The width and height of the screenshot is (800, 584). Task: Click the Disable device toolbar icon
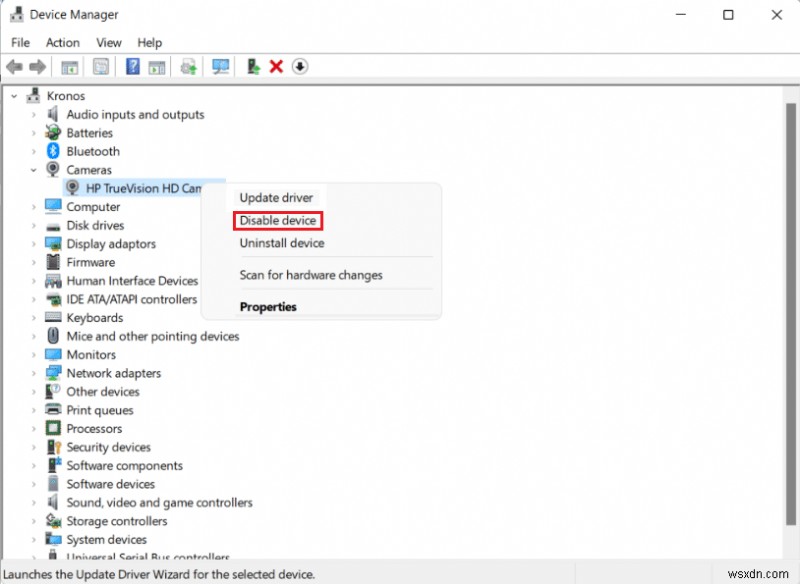tap(253, 66)
